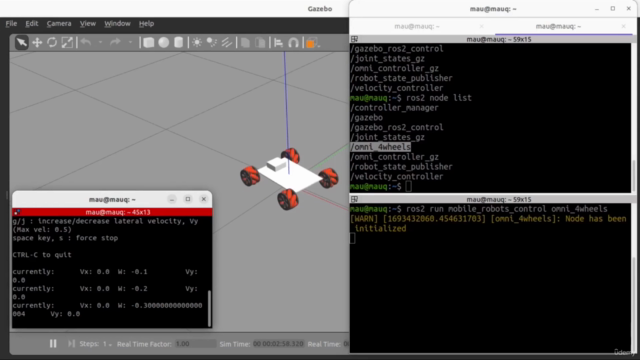Minimize the large terminal window

point(597,9)
